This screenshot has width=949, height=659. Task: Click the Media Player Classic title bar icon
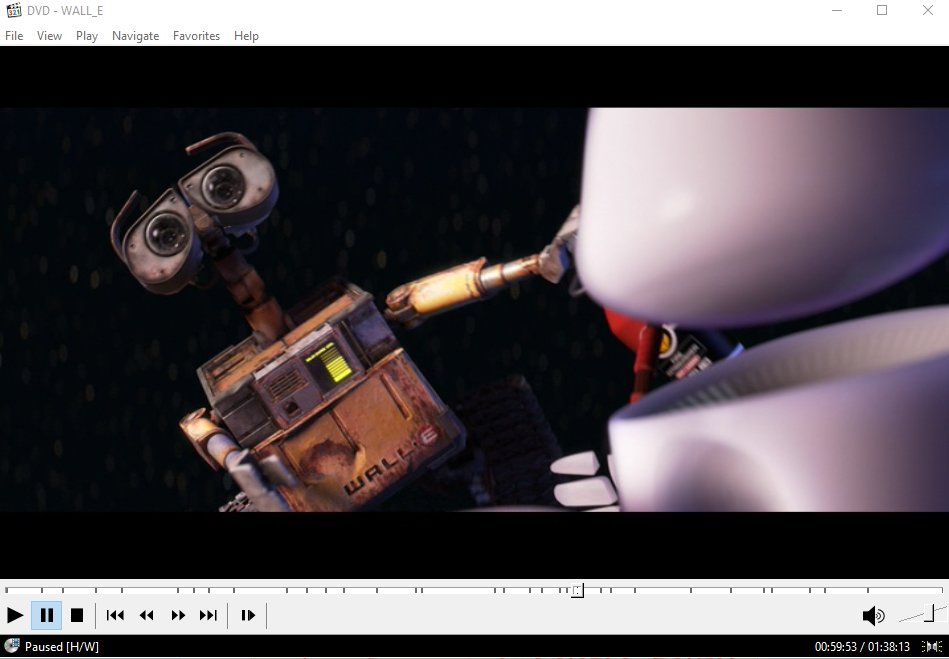tap(13, 11)
